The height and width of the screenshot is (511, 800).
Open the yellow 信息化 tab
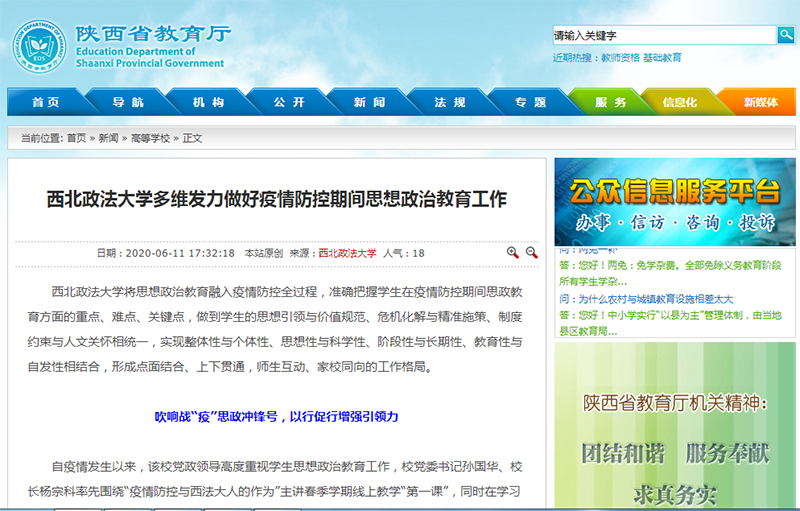coord(680,102)
